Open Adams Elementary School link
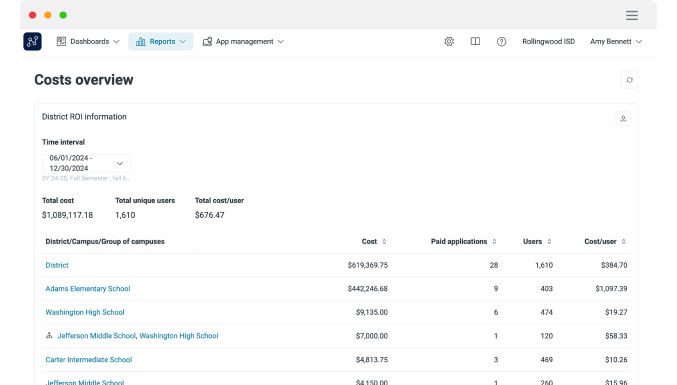This screenshot has width=677, height=385. point(88,289)
